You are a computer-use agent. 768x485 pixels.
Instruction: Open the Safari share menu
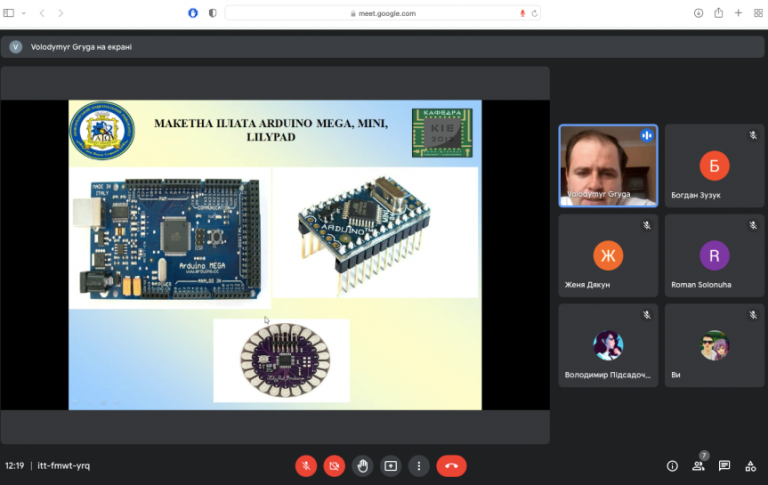[718, 13]
